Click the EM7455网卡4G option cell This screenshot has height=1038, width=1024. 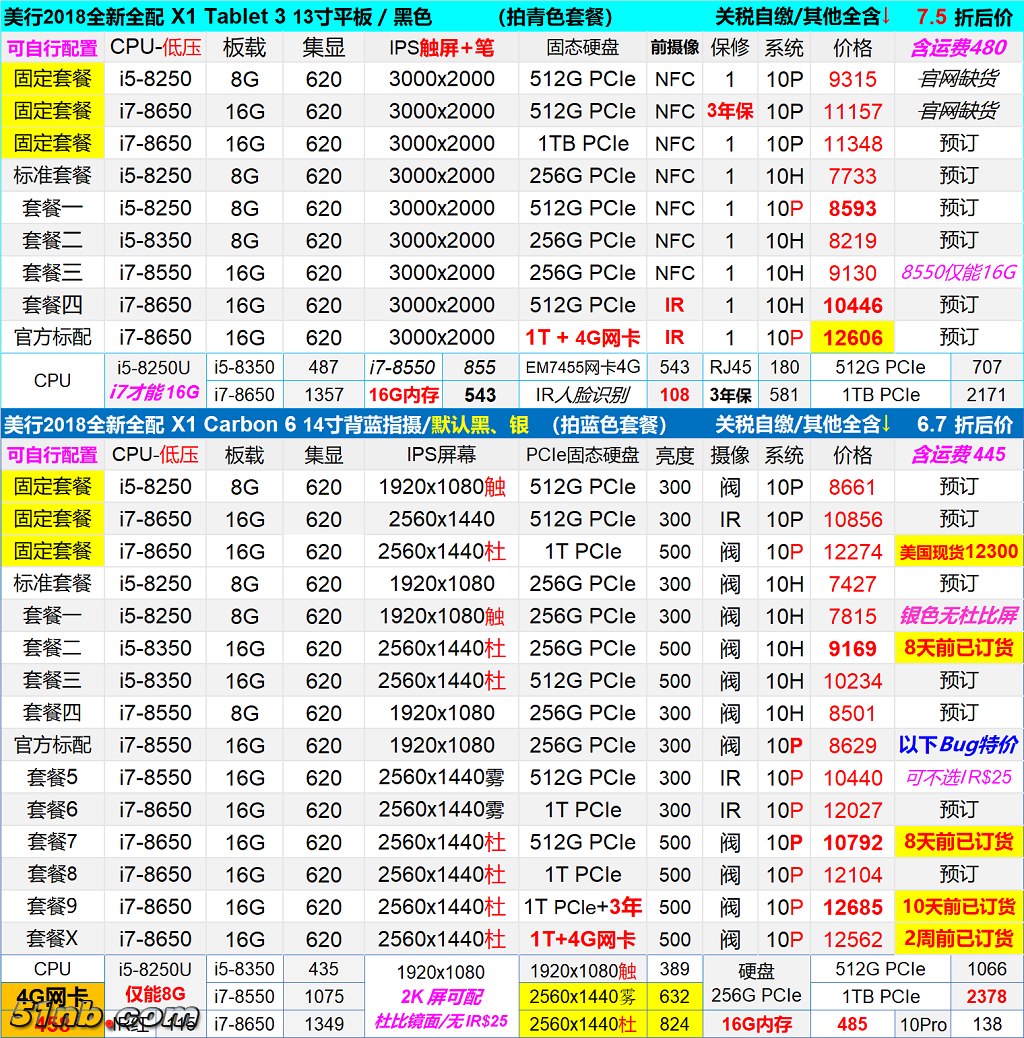click(x=588, y=367)
